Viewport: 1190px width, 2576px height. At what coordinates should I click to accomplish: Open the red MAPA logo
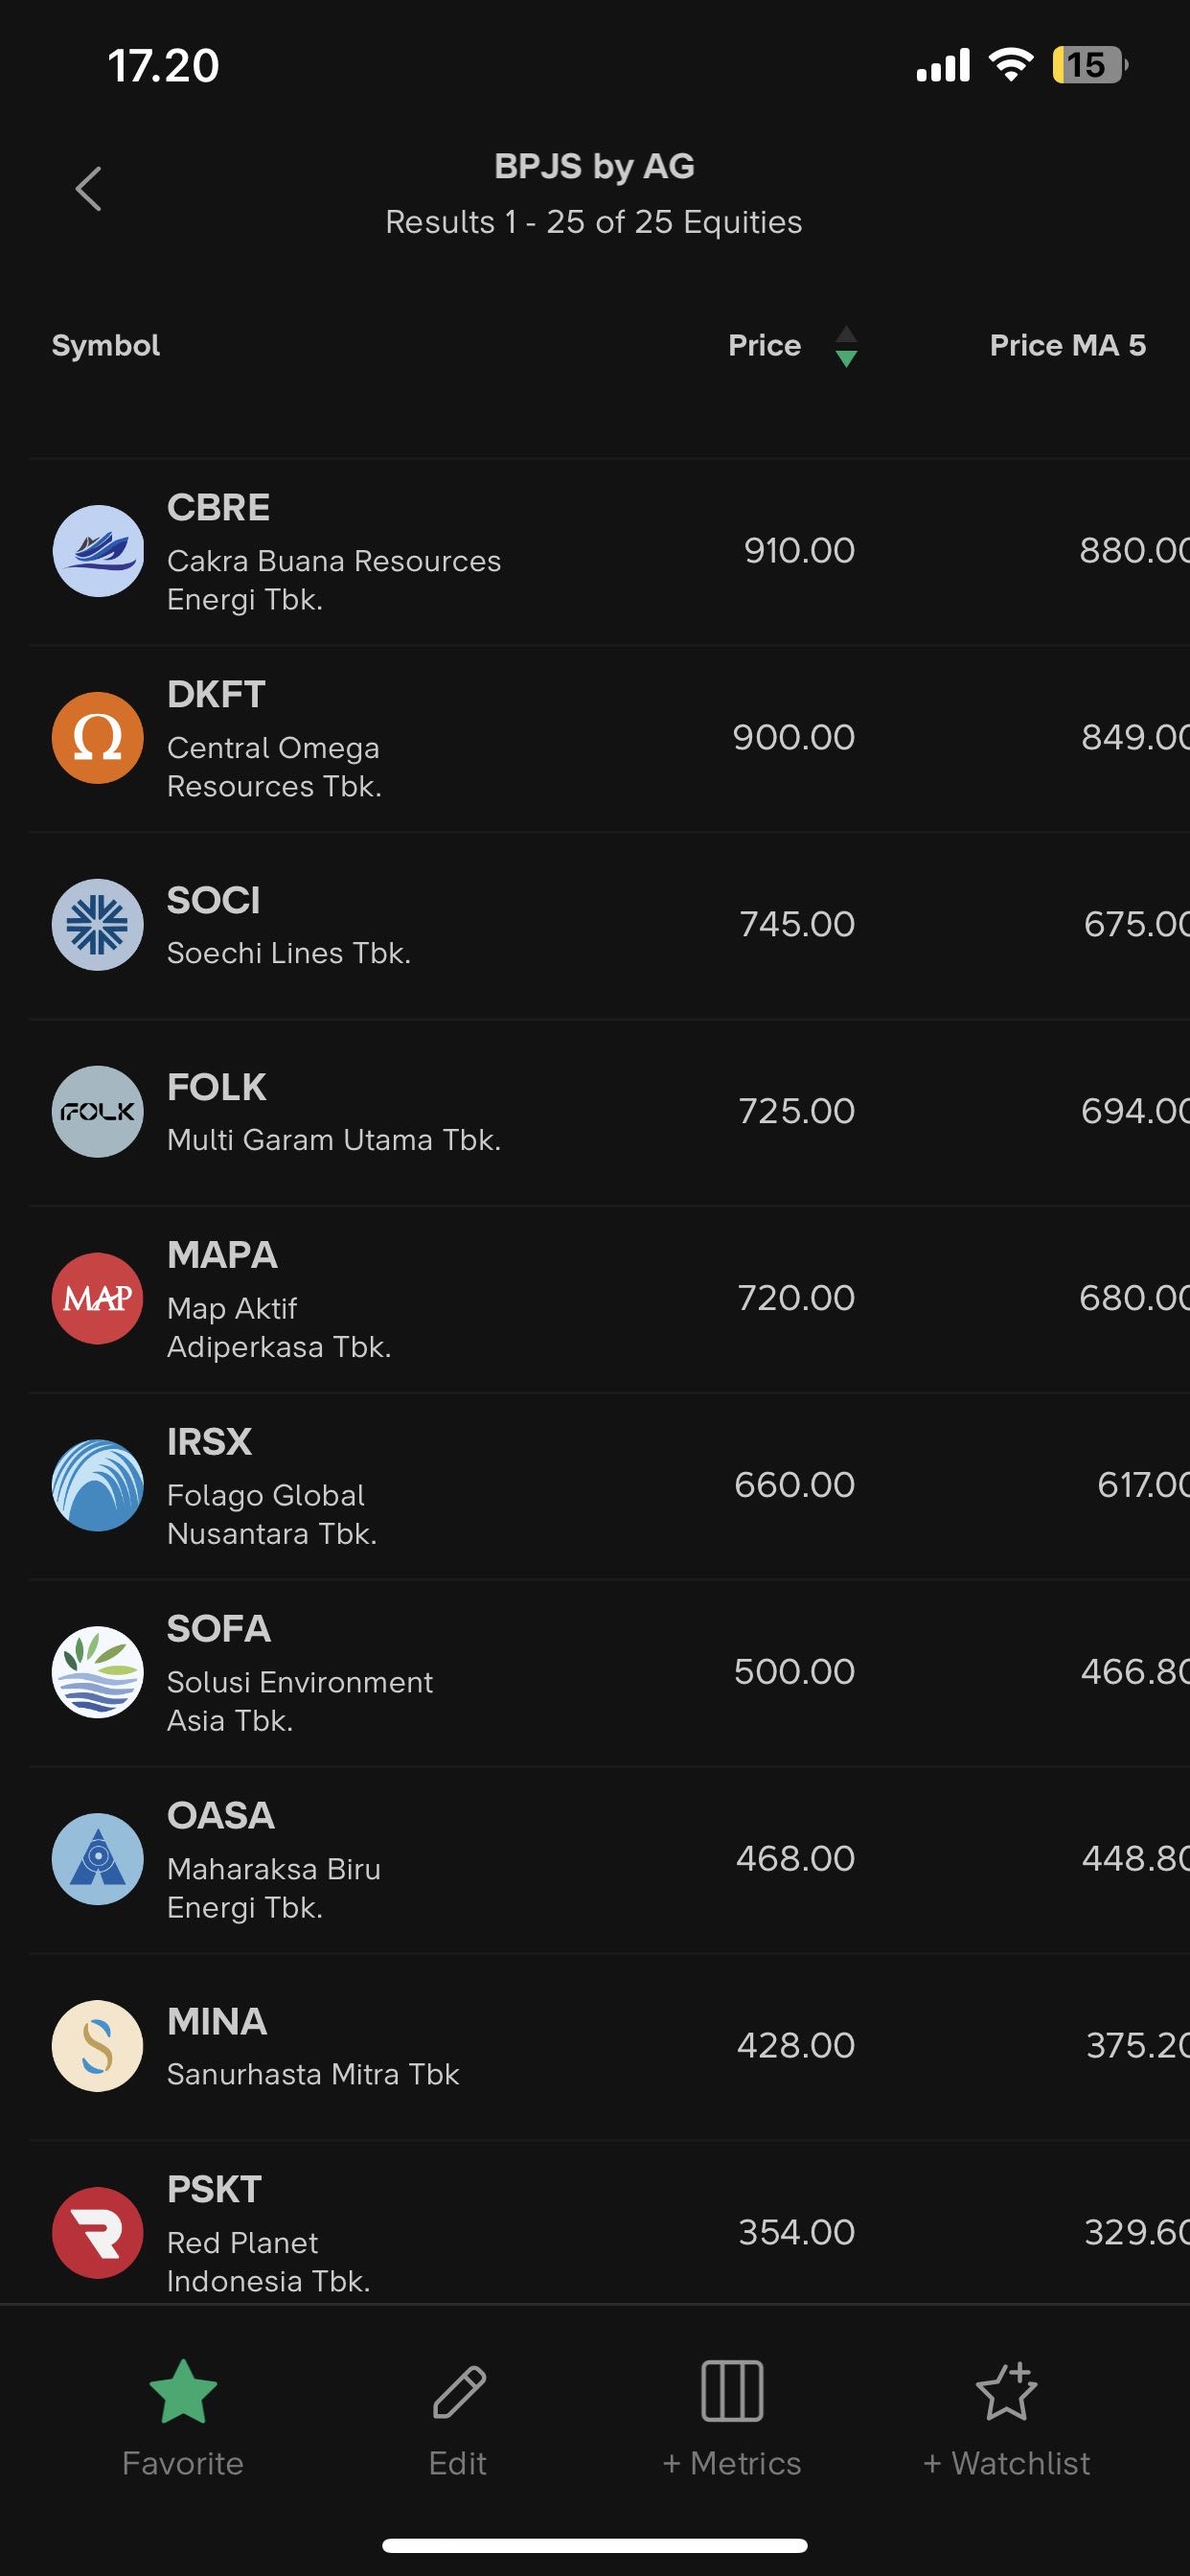click(98, 1298)
